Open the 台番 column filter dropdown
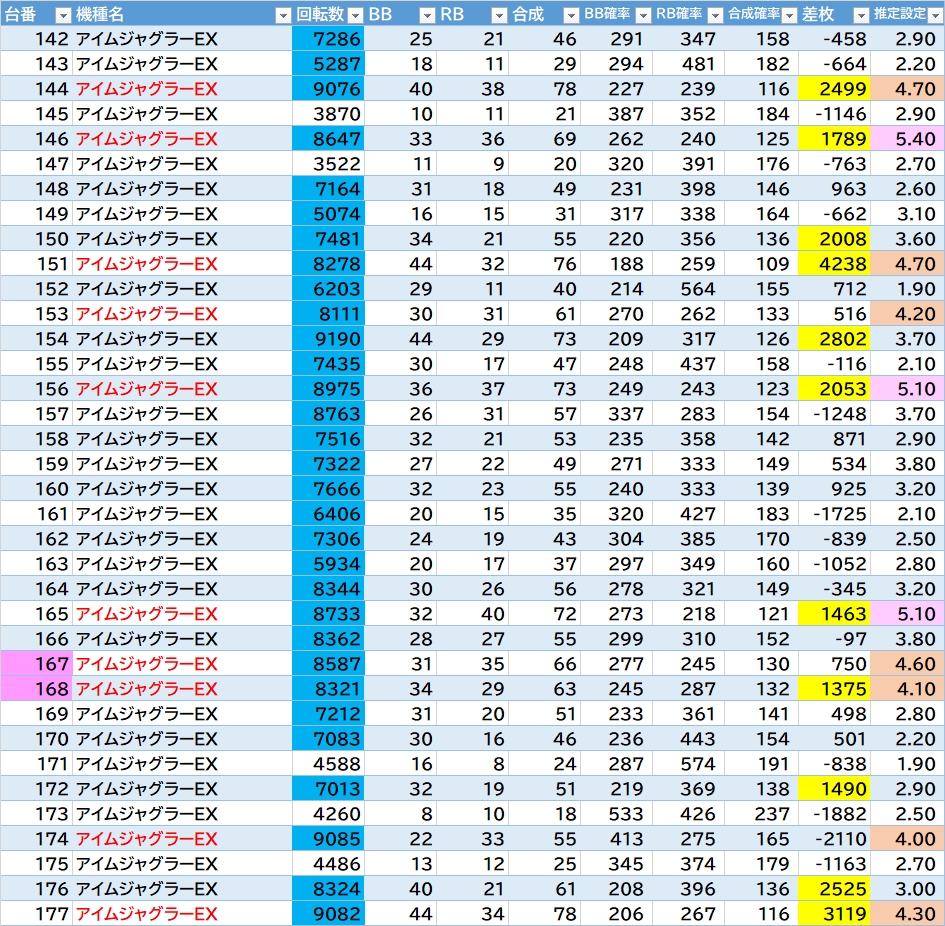Screen dimensions: 945x926 coord(63,15)
